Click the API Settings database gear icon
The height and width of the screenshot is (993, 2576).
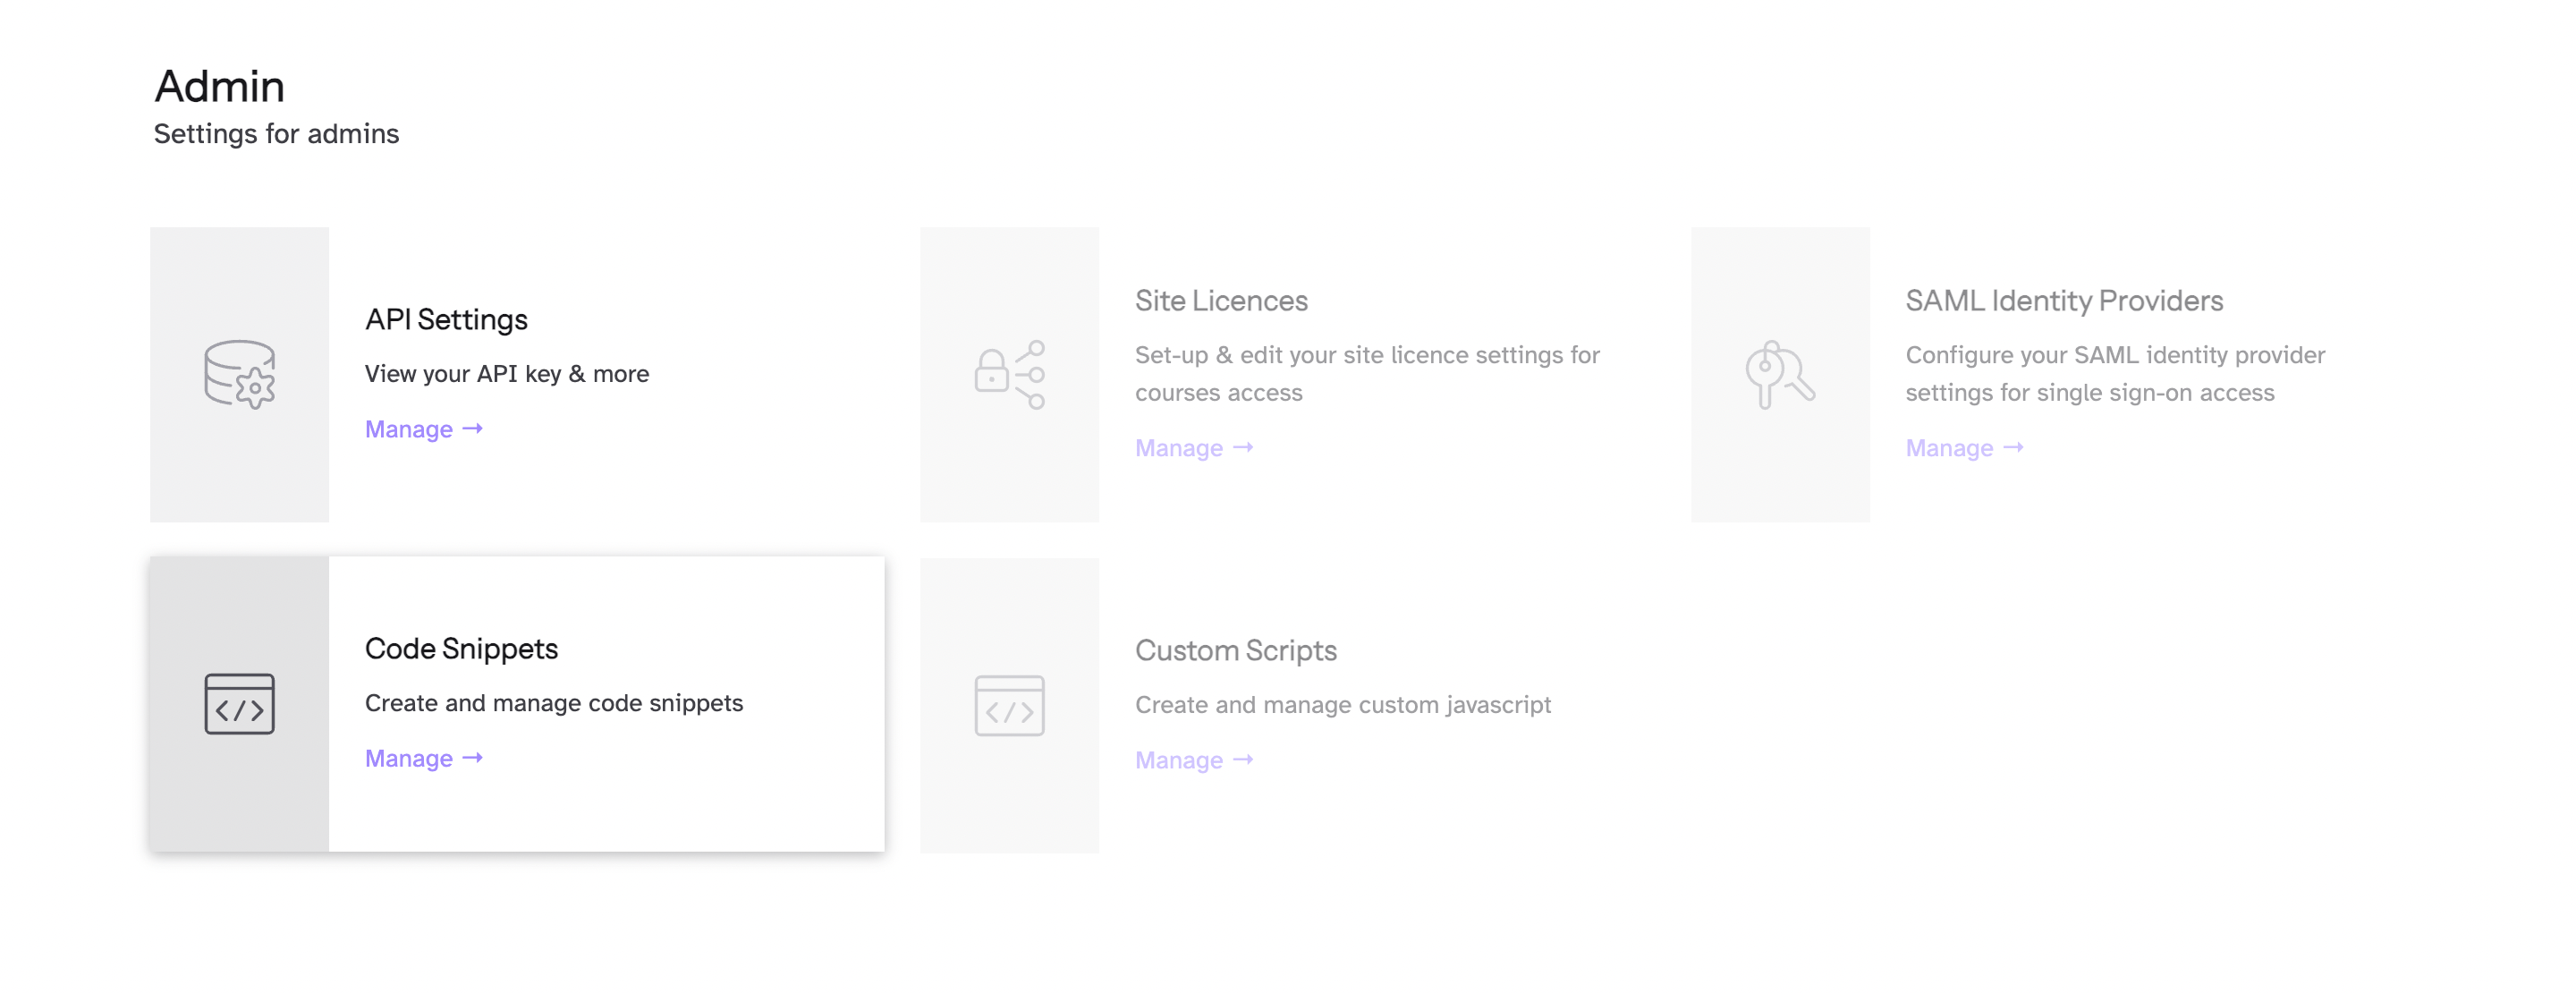click(x=239, y=374)
